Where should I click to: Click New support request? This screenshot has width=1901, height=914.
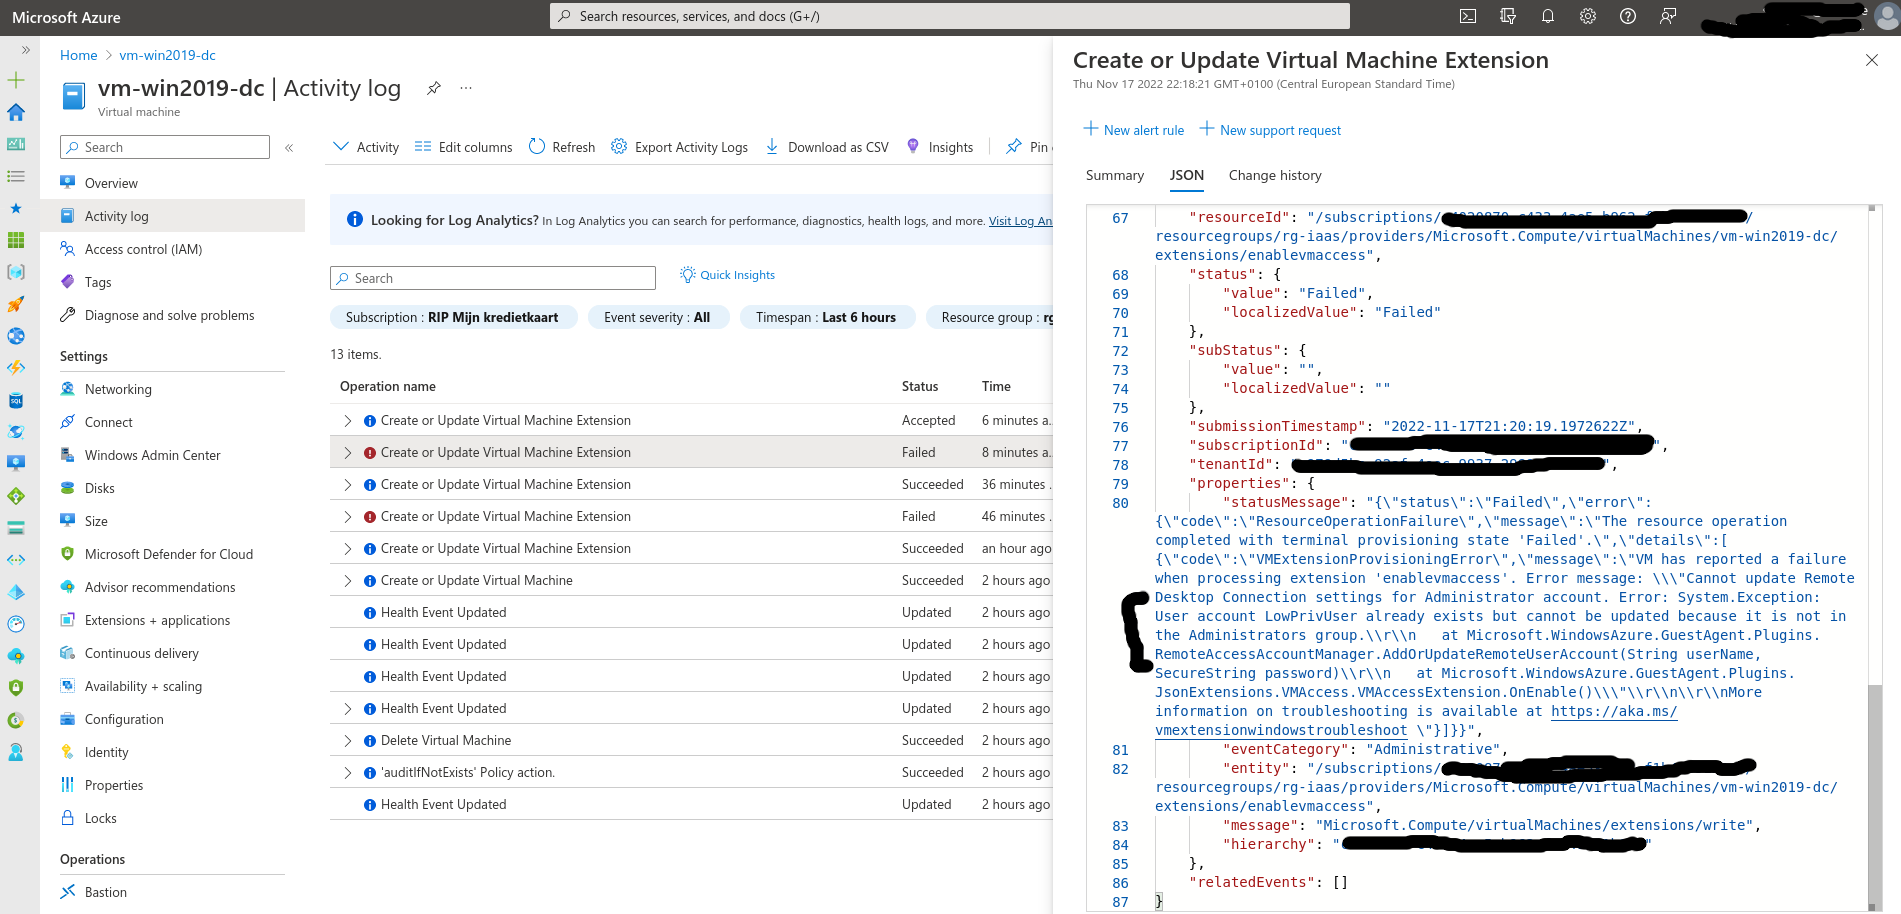pyautogui.click(x=1270, y=130)
